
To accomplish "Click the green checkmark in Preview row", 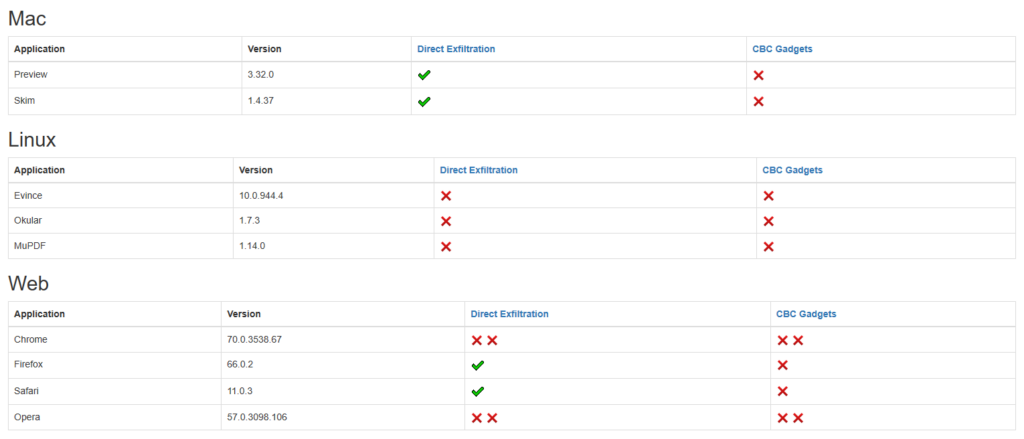I will (424, 75).
